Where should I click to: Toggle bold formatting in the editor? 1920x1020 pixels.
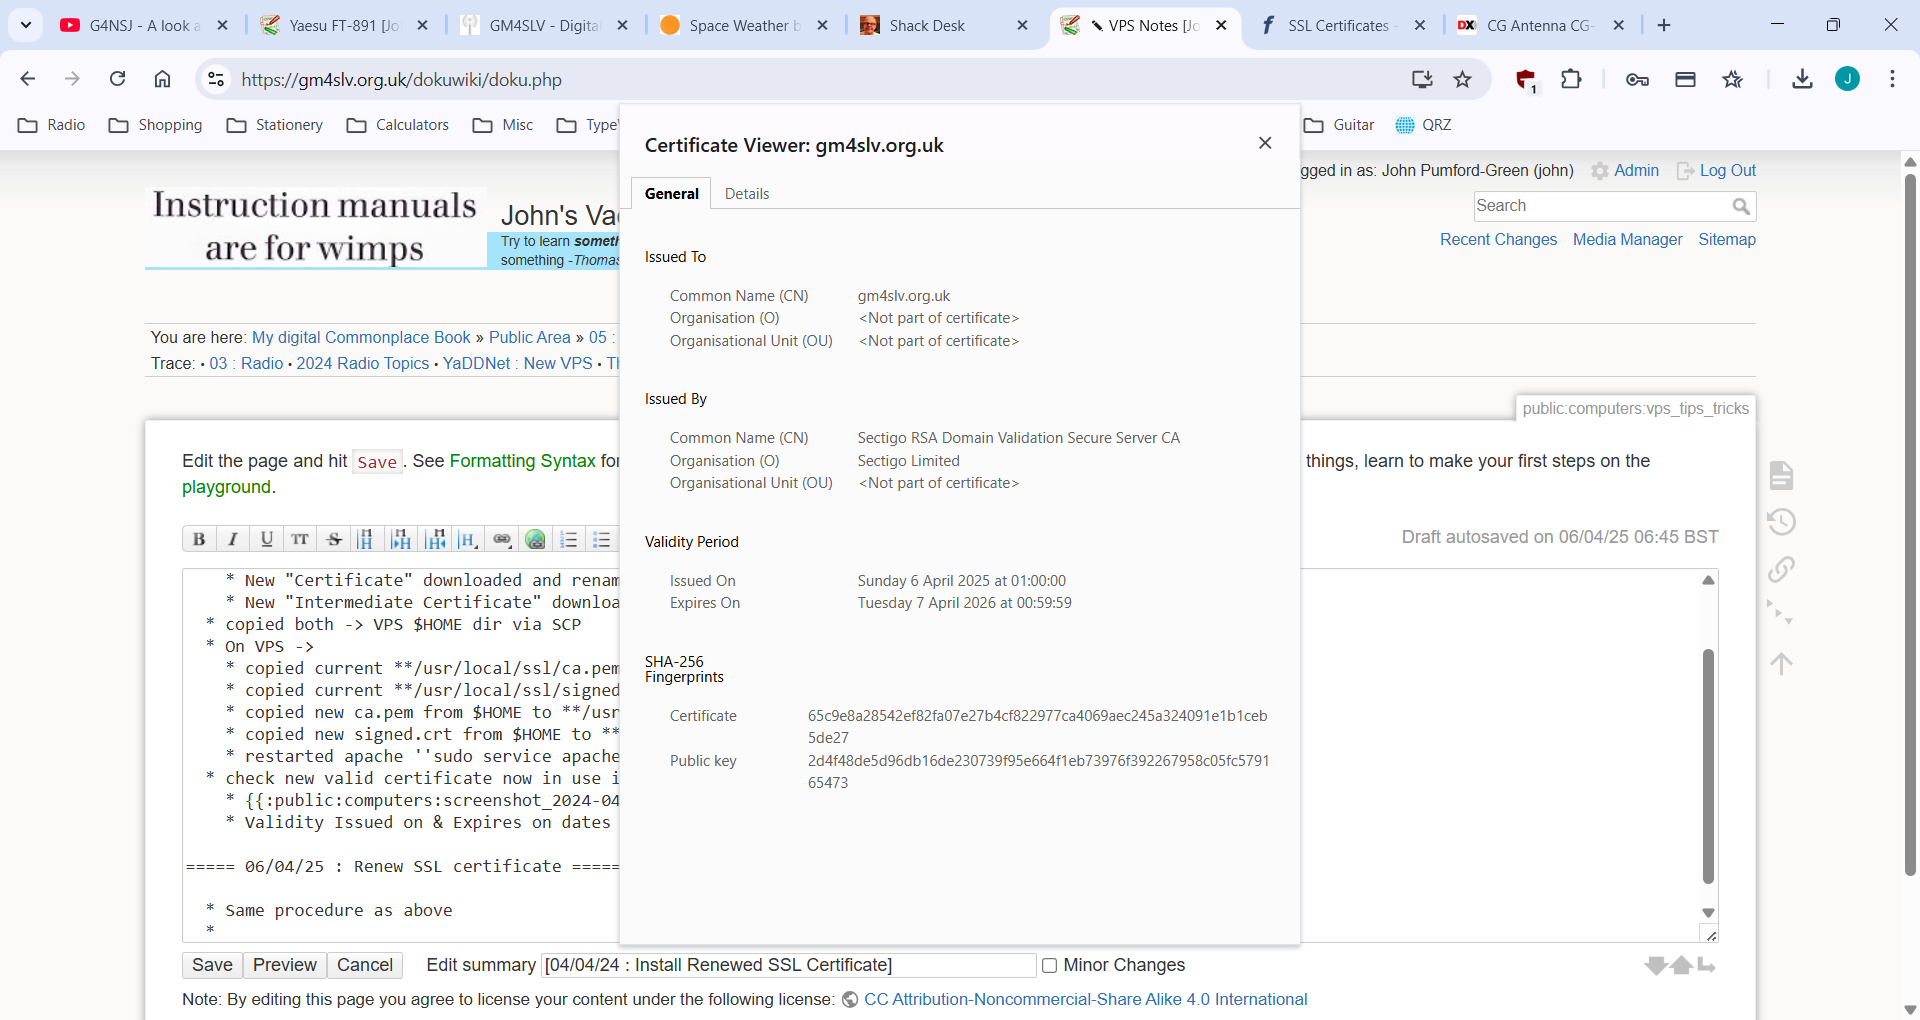tap(198, 539)
